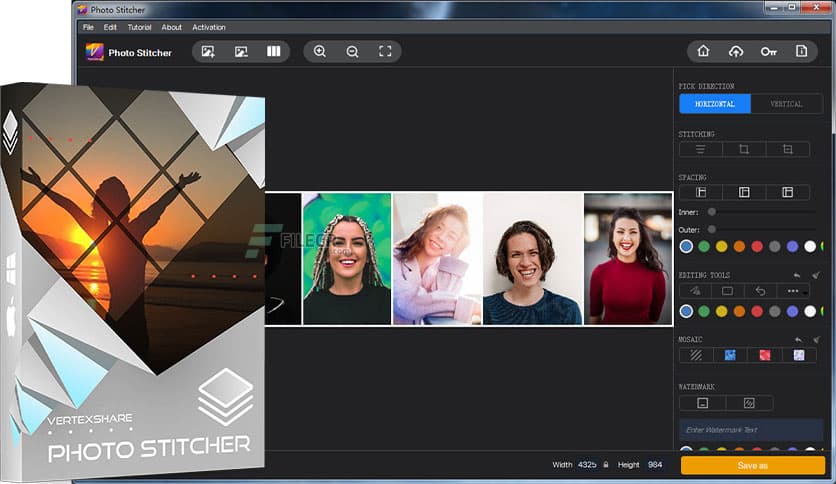The image size is (836, 484).
Task: Undo last edit beside Editing Tools heading
Action: 797,275
